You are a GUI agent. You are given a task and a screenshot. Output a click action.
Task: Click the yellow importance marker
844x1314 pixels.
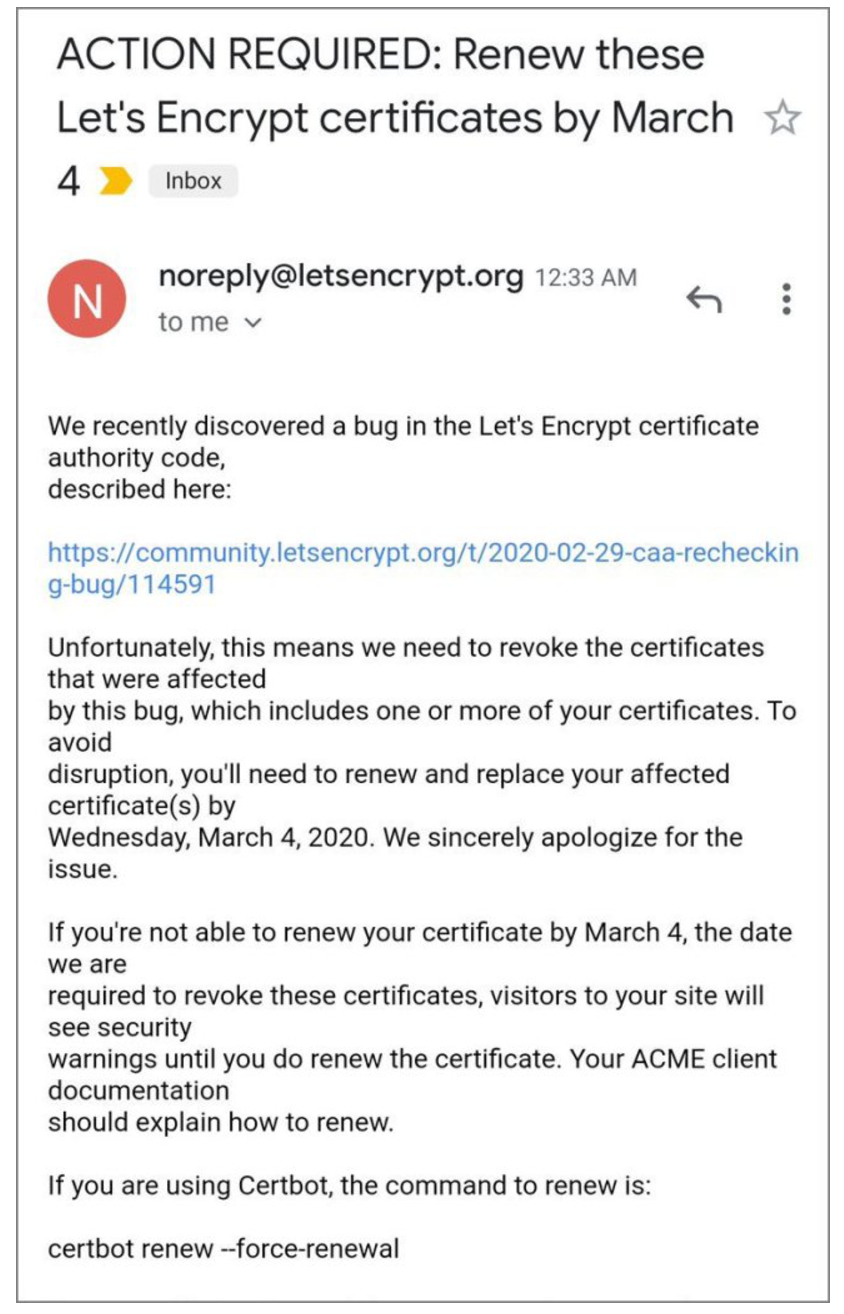(116, 182)
